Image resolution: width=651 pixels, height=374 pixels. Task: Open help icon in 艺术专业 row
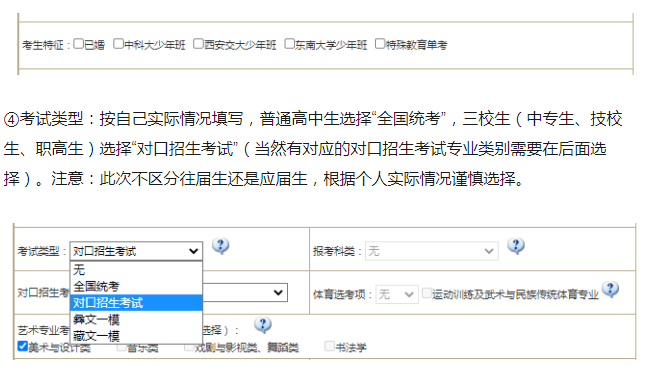(263, 325)
